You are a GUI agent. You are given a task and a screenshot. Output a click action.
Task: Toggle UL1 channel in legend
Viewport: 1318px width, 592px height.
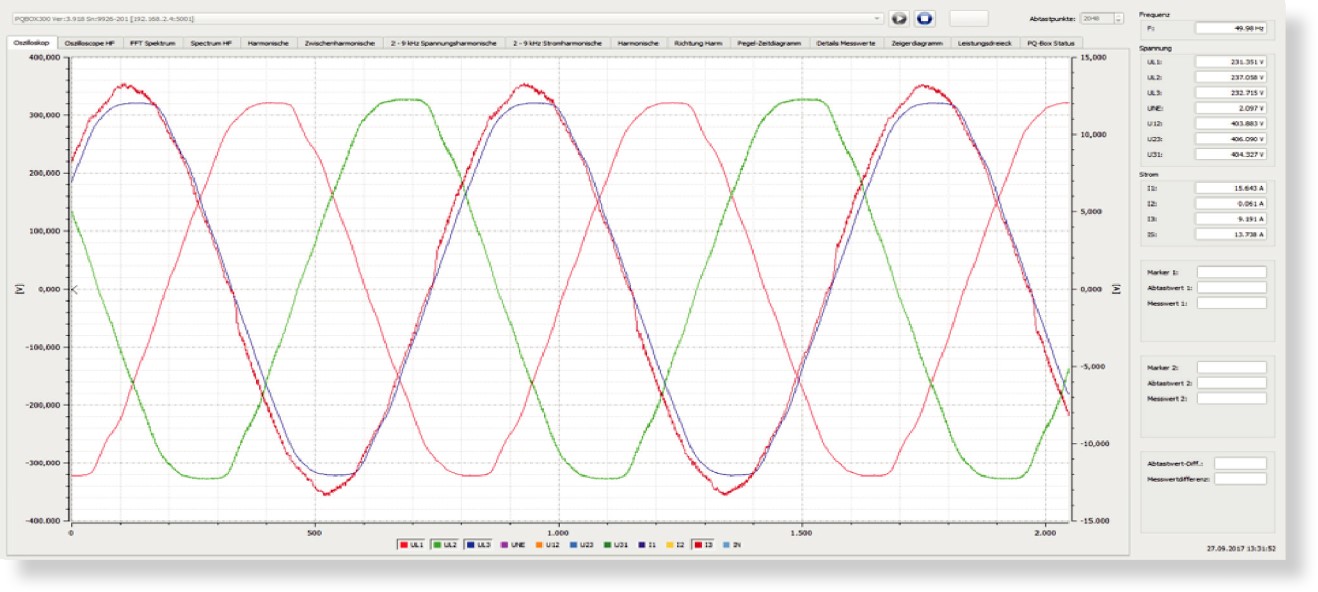point(411,545)
